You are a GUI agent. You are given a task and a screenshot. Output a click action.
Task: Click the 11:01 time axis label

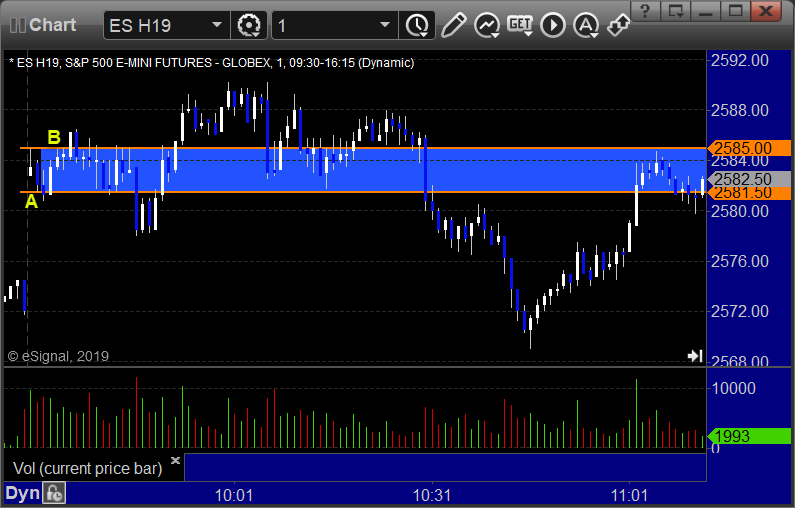(629, 495)
